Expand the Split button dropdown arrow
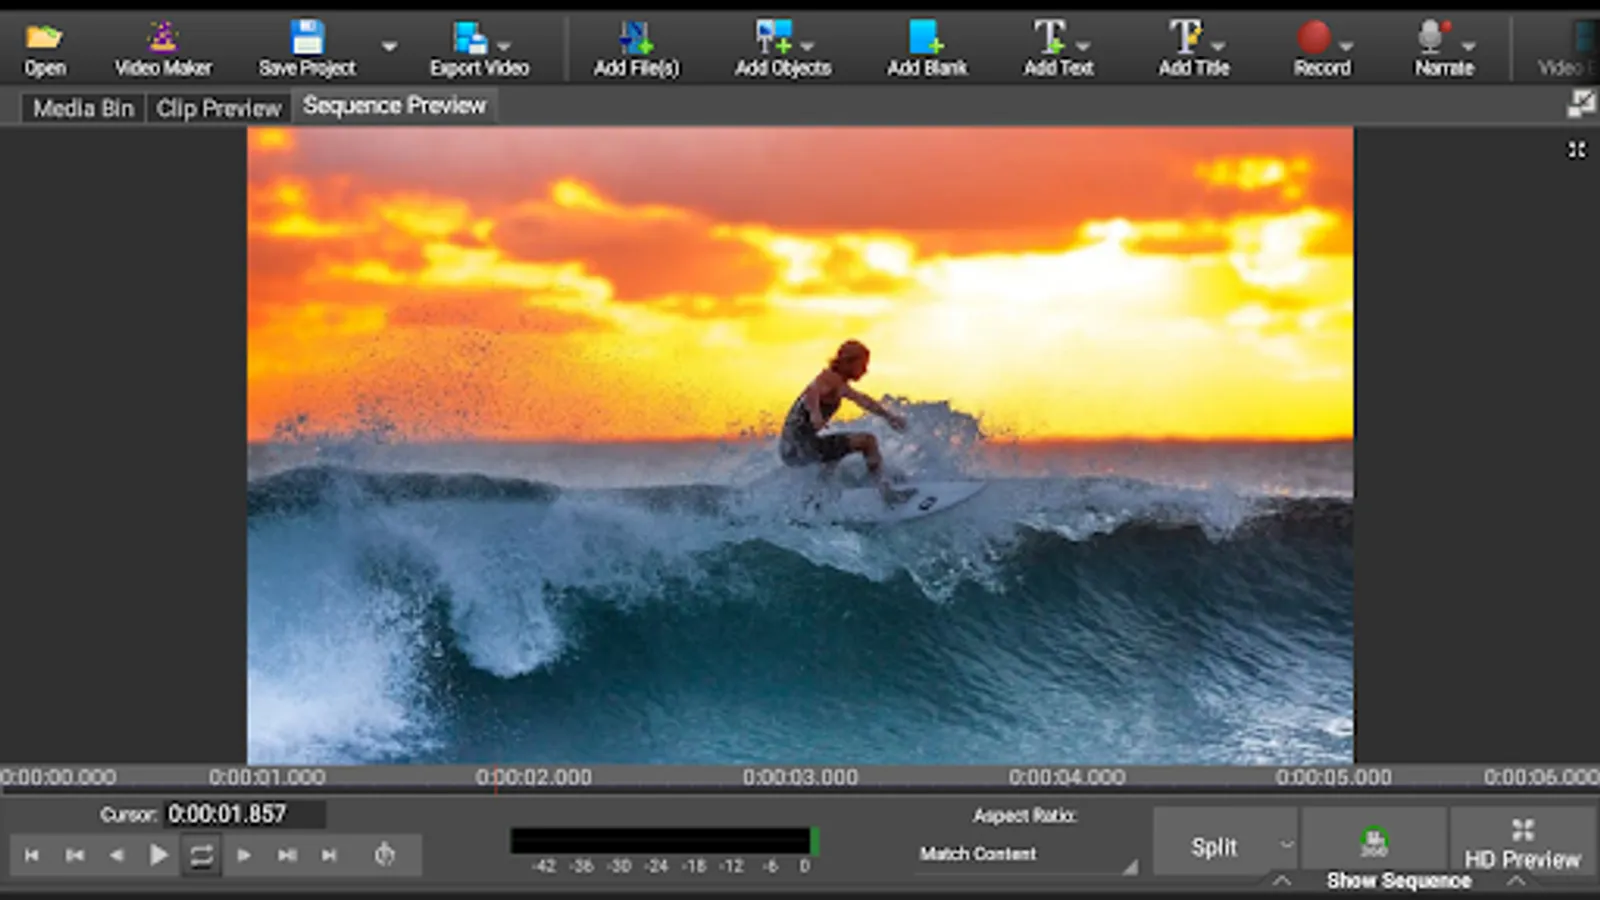The width and height of the screenshot is (1600, 900). 1286,846
